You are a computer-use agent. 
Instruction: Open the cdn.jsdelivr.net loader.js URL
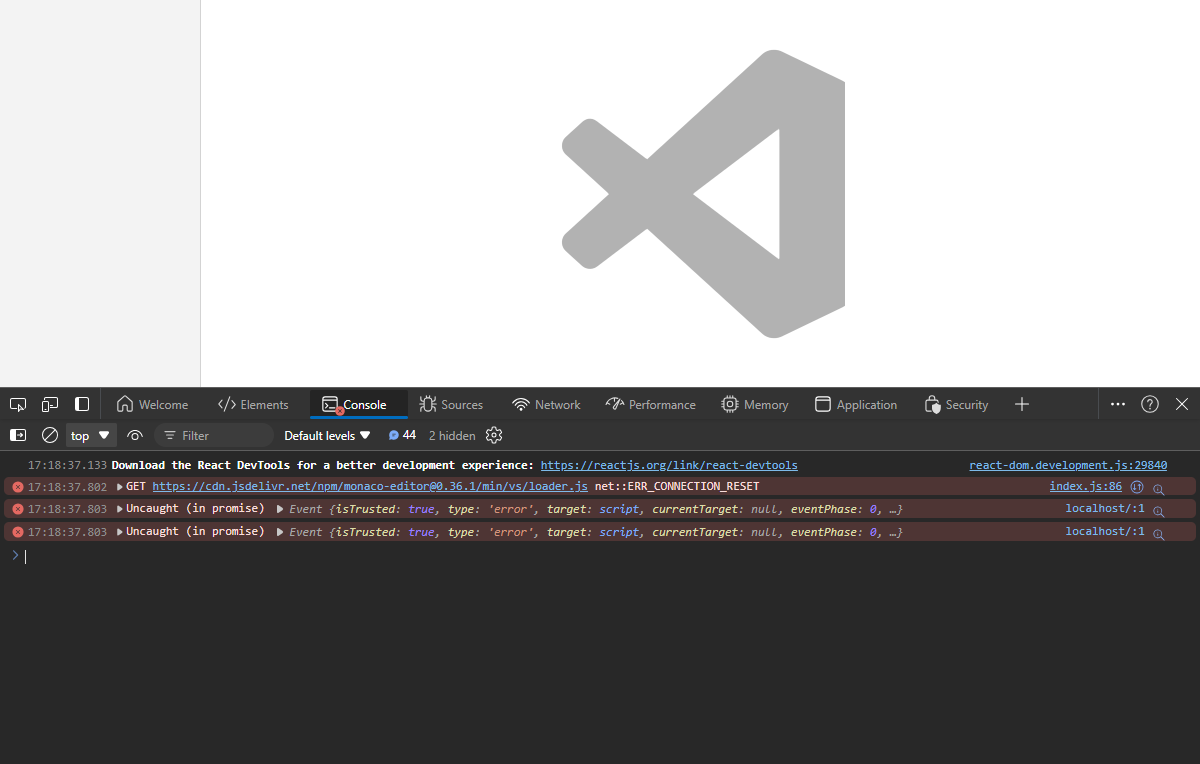(x=370, y=487)
